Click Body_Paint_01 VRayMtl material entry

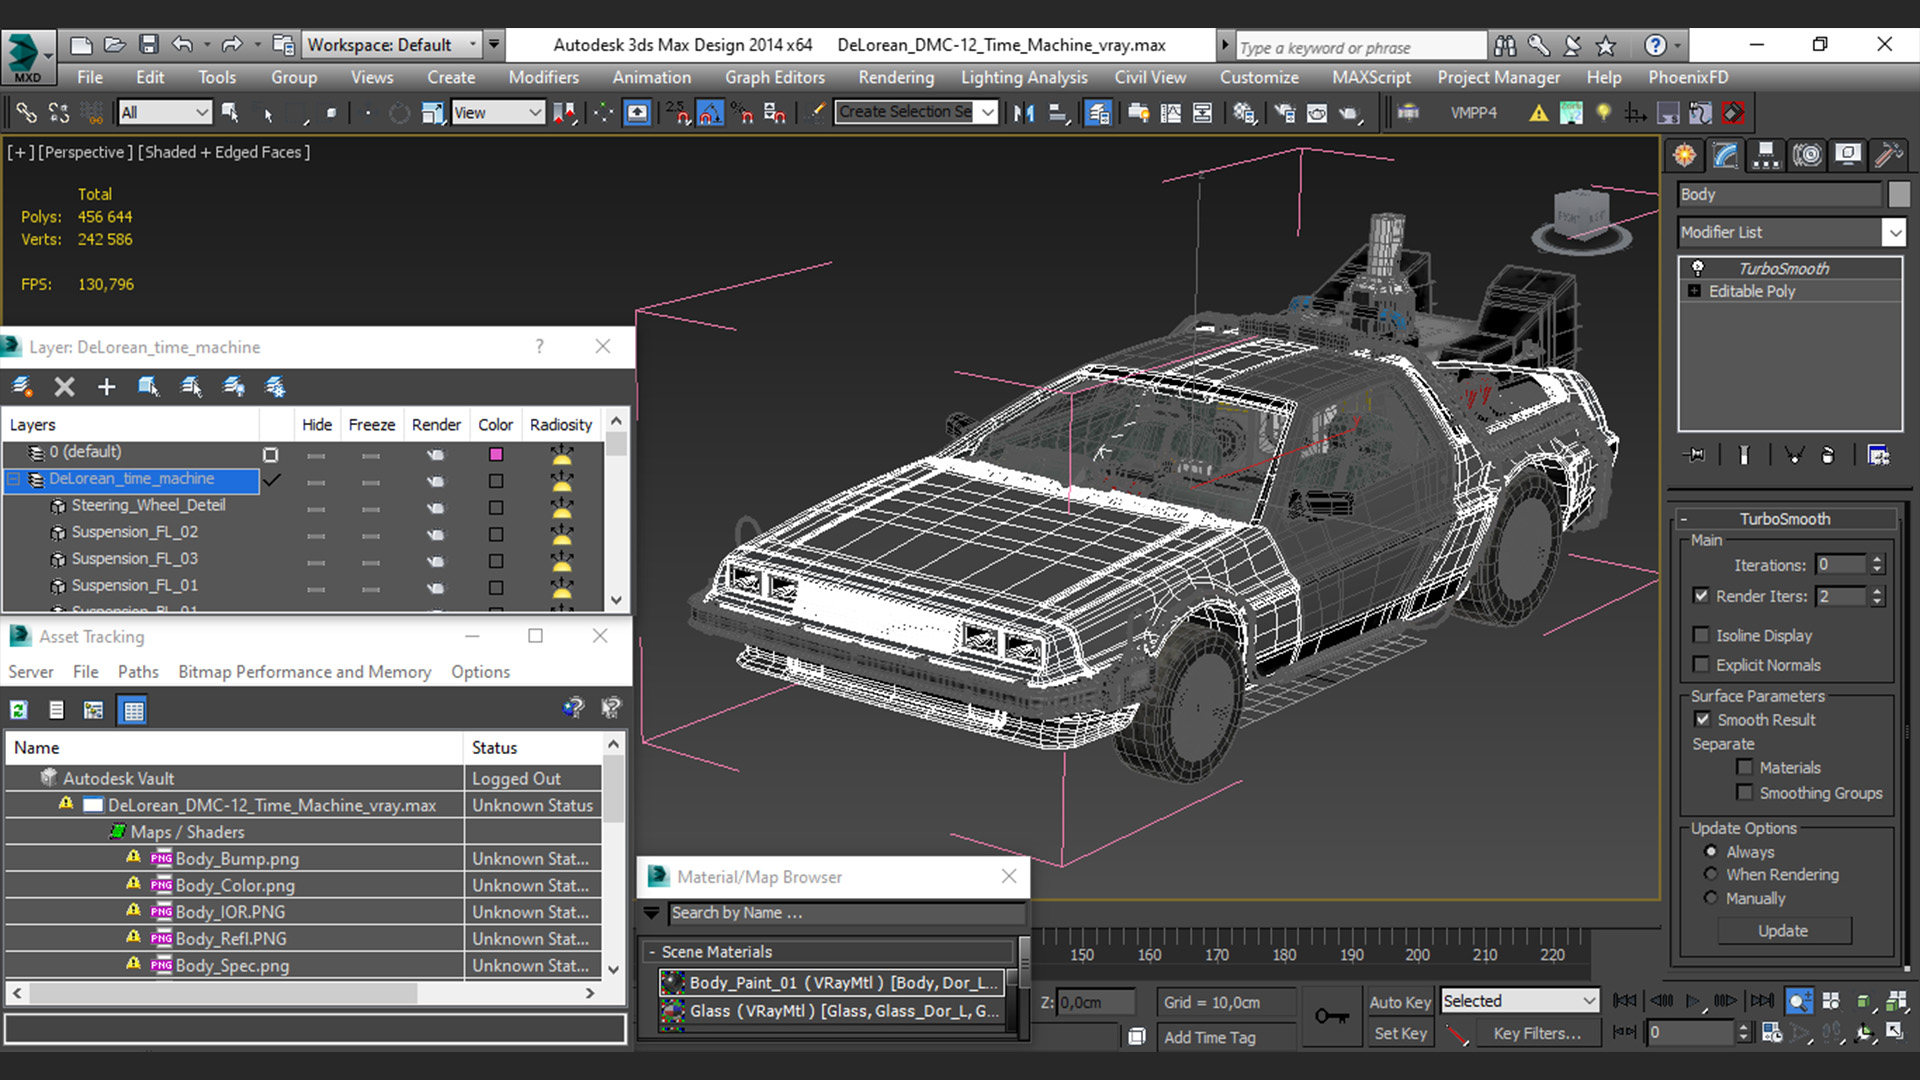pyautogui.click(x=833, y=982)
